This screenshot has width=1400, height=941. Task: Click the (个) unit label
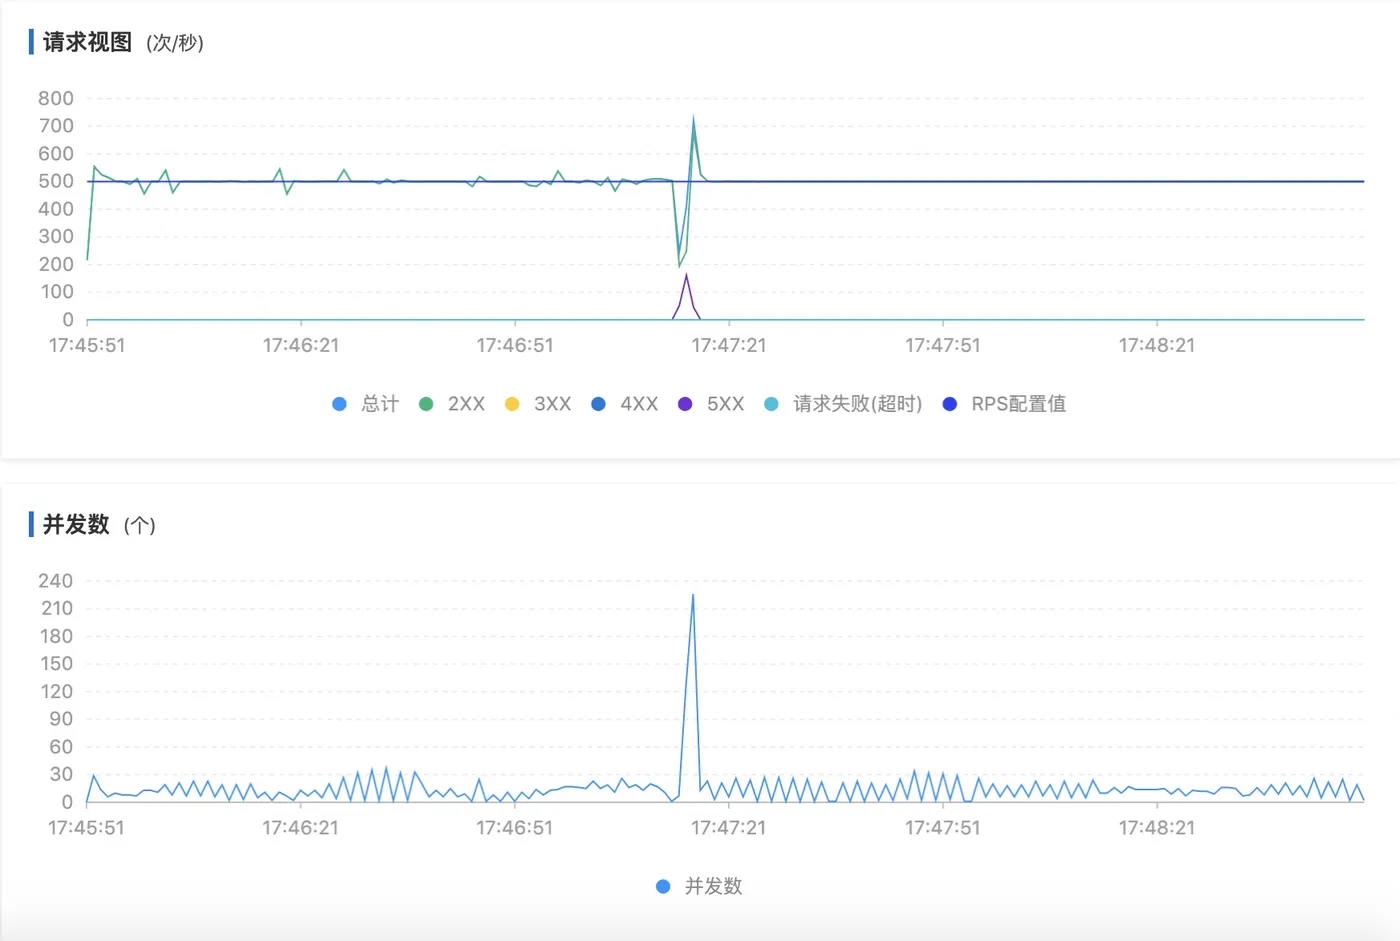tap(140, 525)
